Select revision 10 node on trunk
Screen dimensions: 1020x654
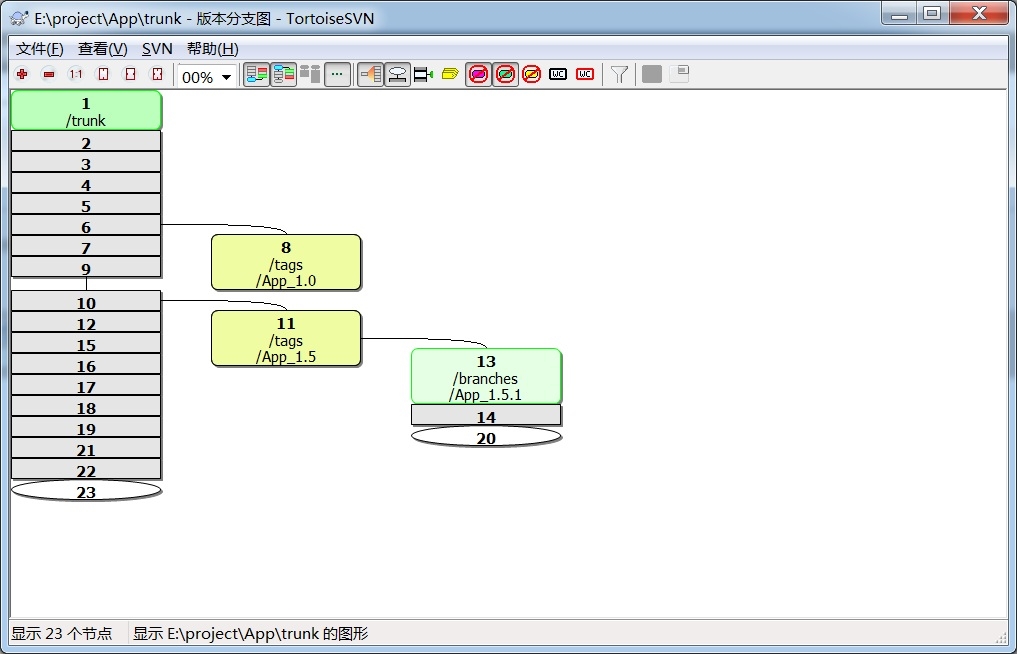click(x=86, y=301)
